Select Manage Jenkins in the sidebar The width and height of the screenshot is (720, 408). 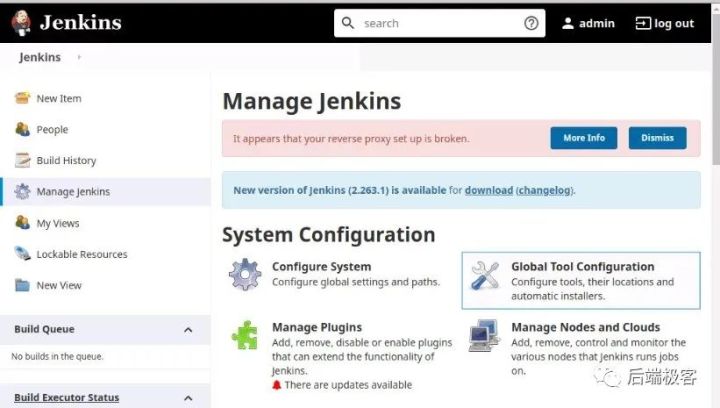pos(73,192)
